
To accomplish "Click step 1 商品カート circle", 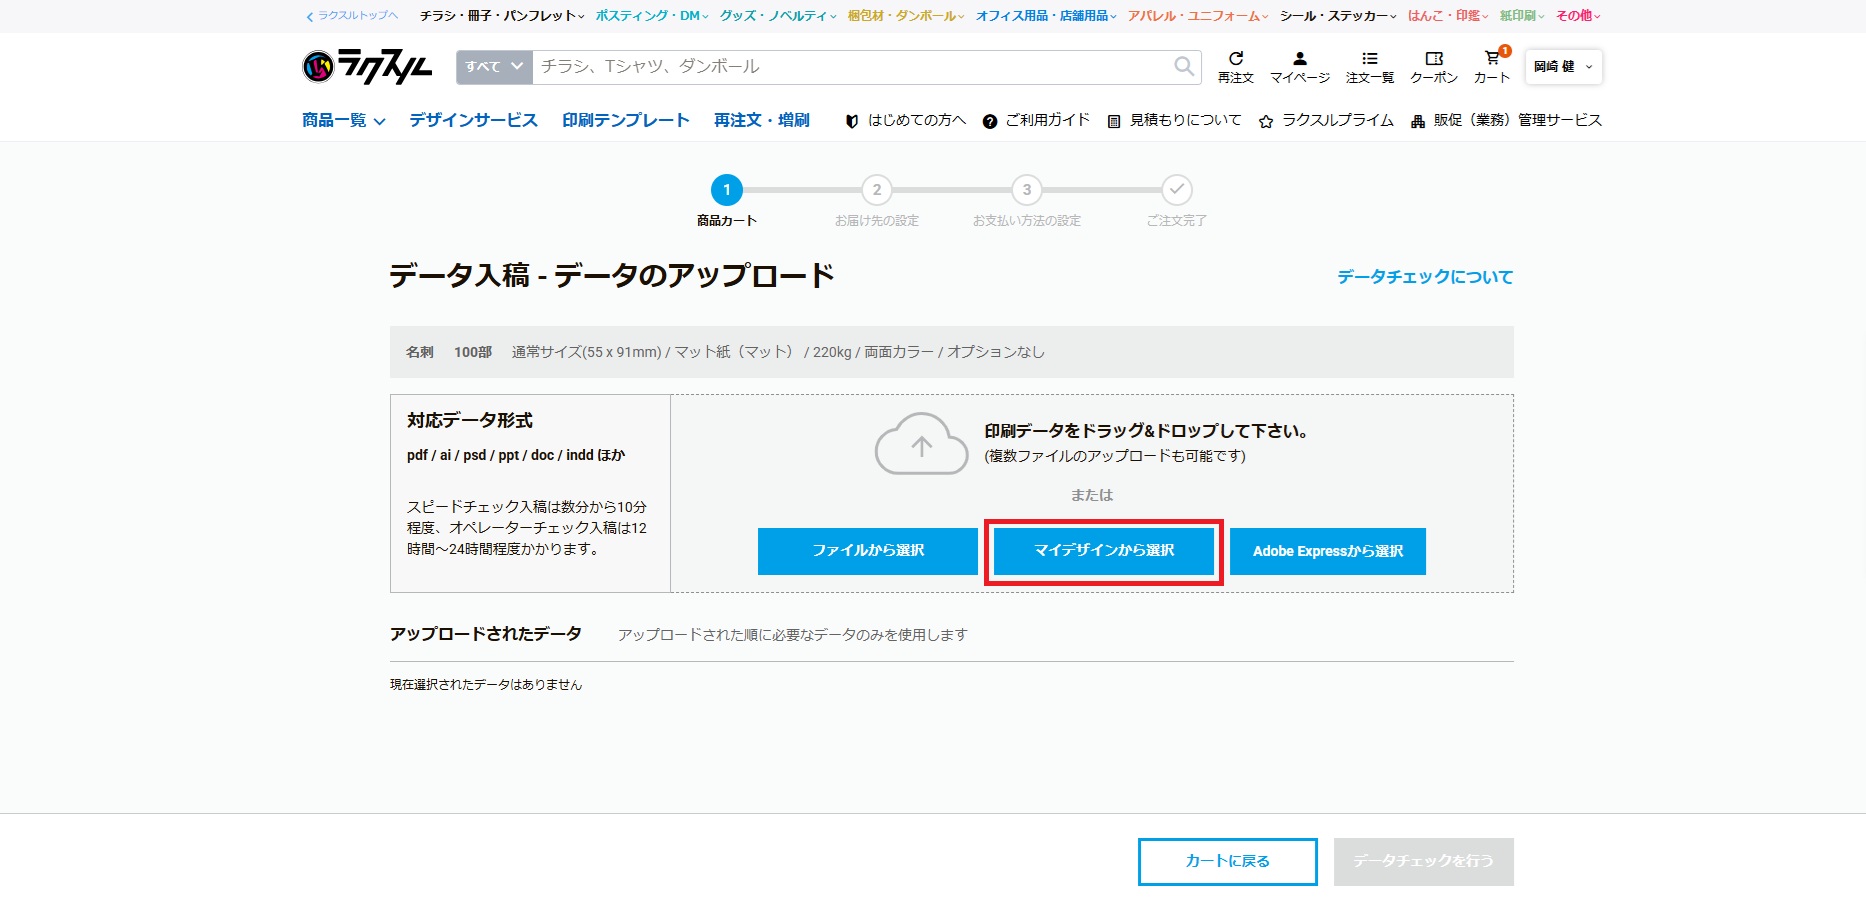I will pos(727,190).
